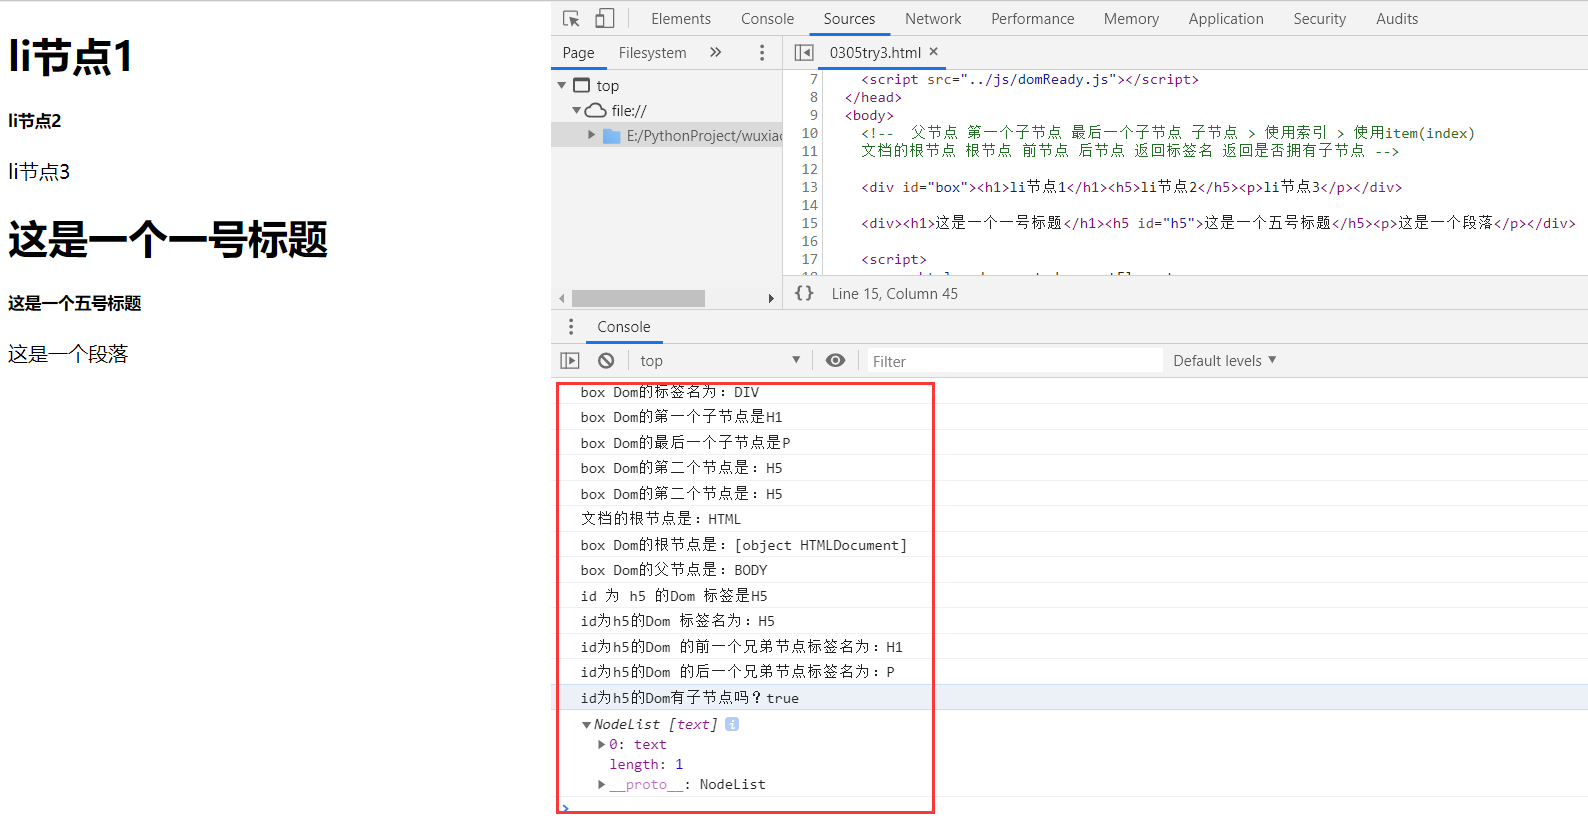The width and height of the screenshot is (1588, 836).
Task: Toggle the live expression eye icon
Action: click(x=835, y=361)
